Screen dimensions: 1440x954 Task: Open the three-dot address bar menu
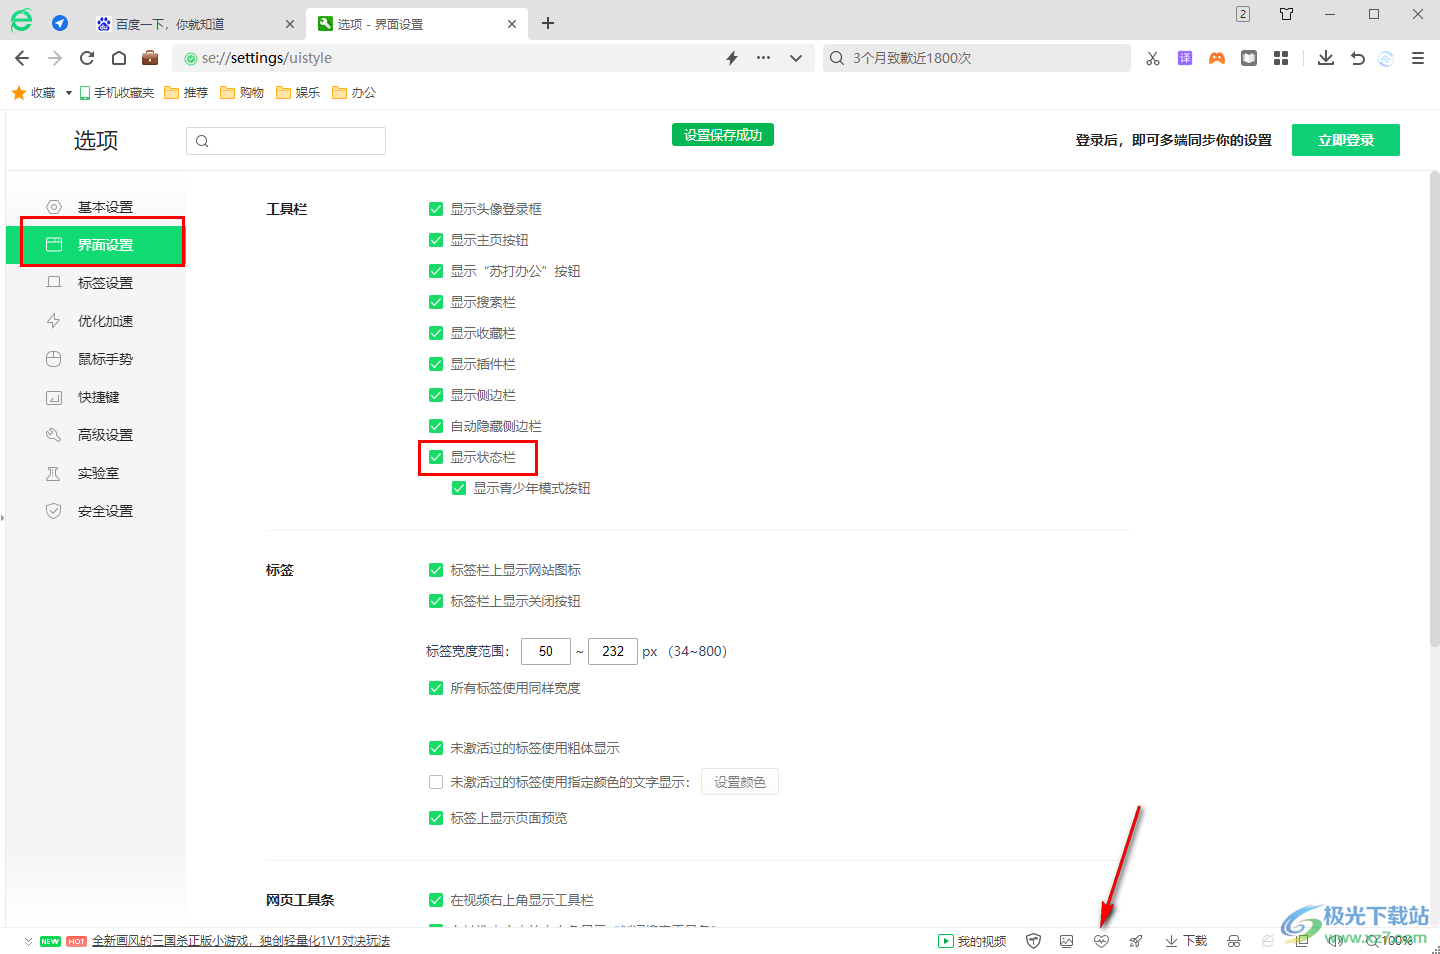[764, 58]
